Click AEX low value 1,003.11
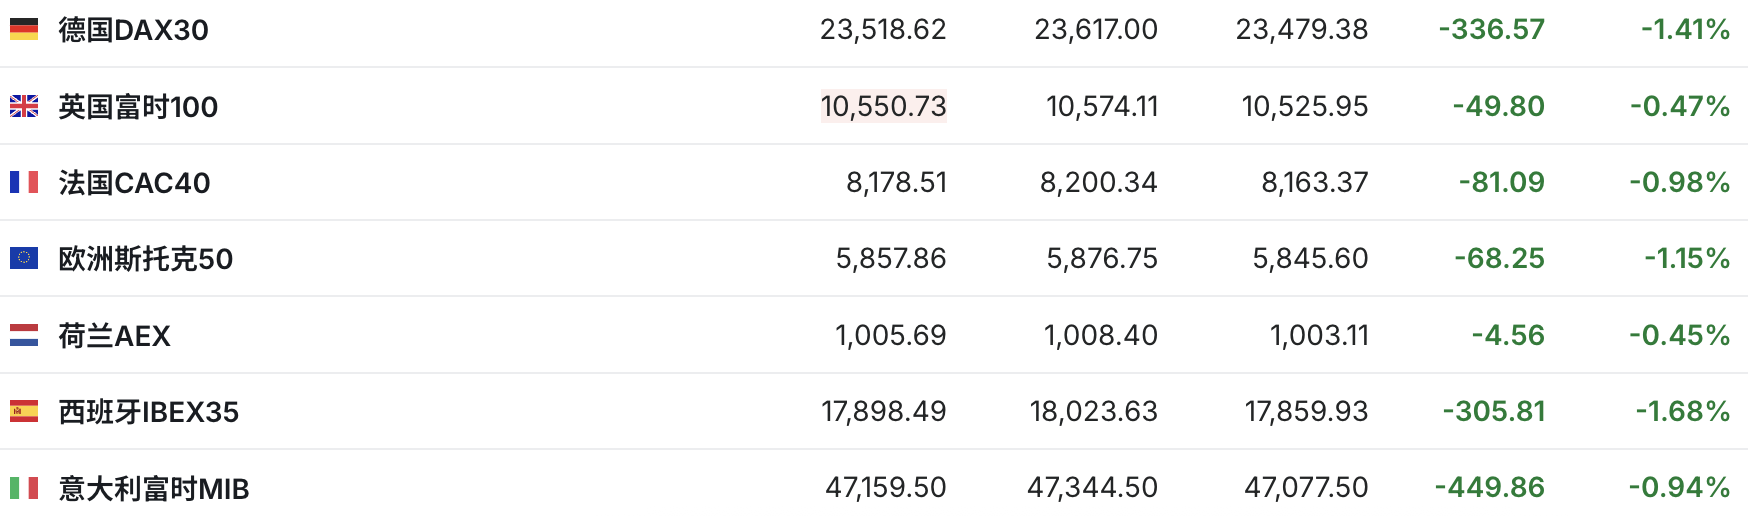Viewport: 1748px width, 516px height. point(1319,335)
